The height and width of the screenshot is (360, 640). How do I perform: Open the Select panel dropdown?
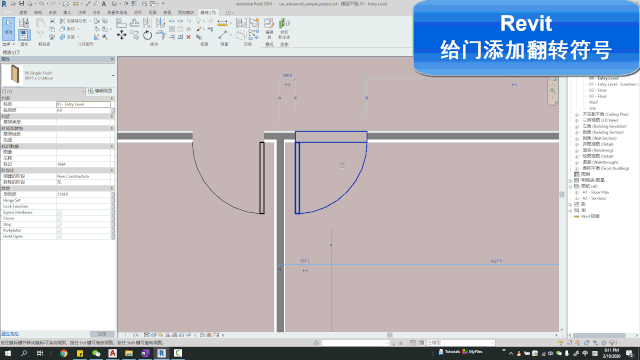pyautogui.click(x=8, y=44)
